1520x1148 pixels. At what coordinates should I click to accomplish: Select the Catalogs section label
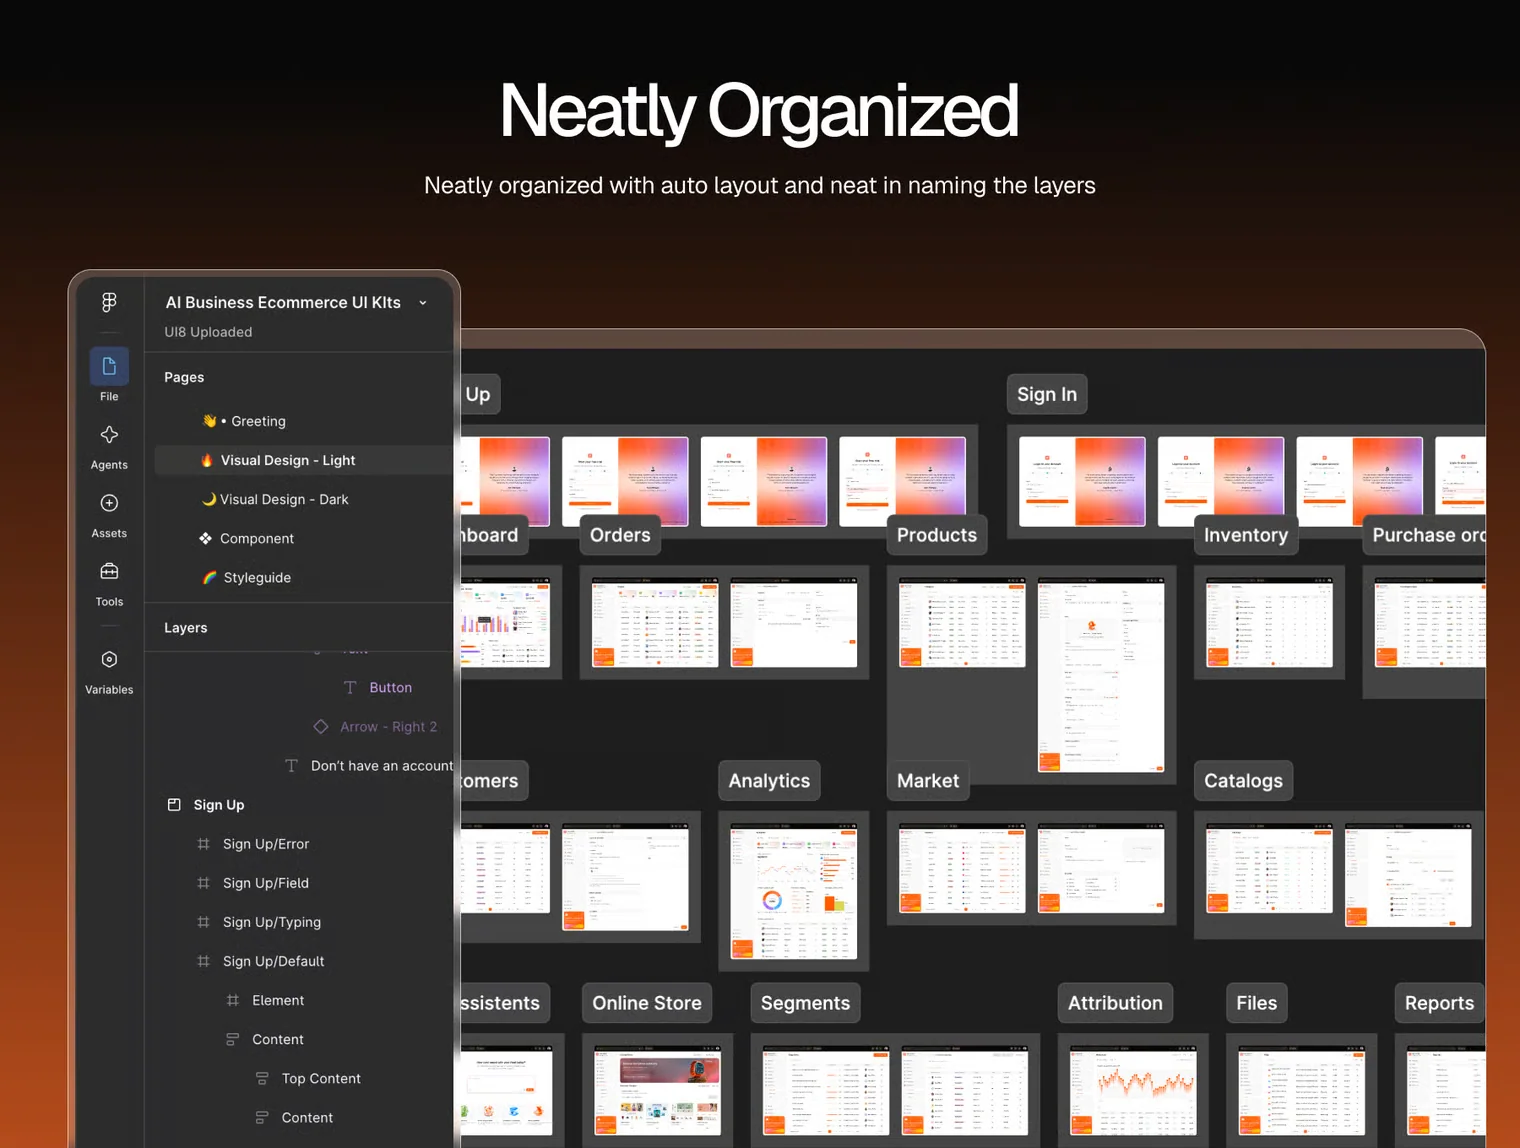tap(1243, 781)
